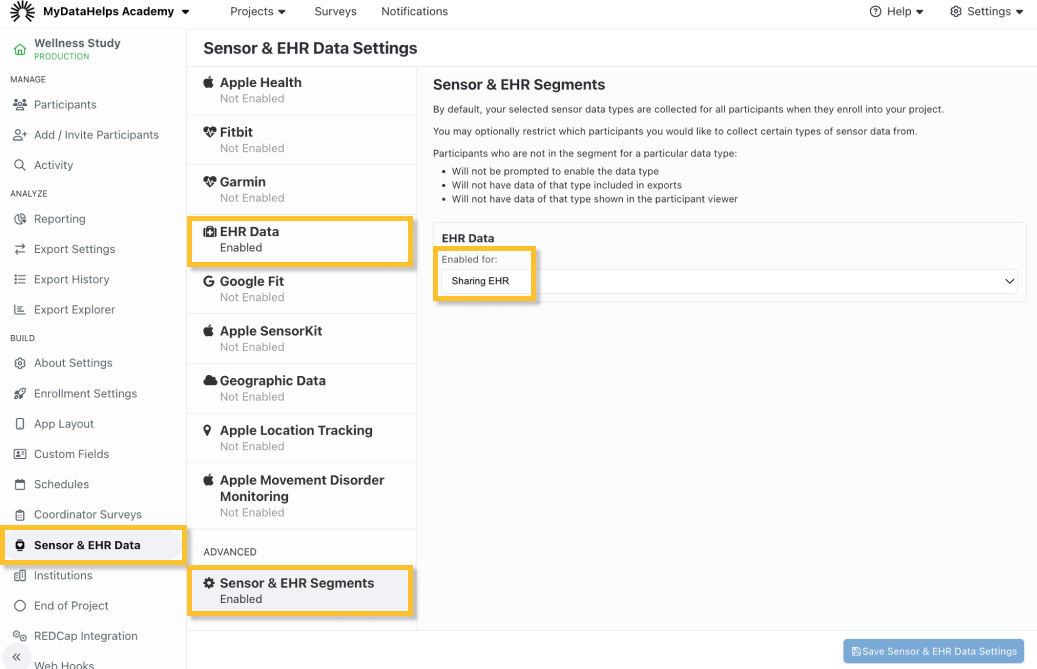Click the MyDataHelps Academy logo icon
The height and width of the screenshot is (669, 1037).
[22, 12]
